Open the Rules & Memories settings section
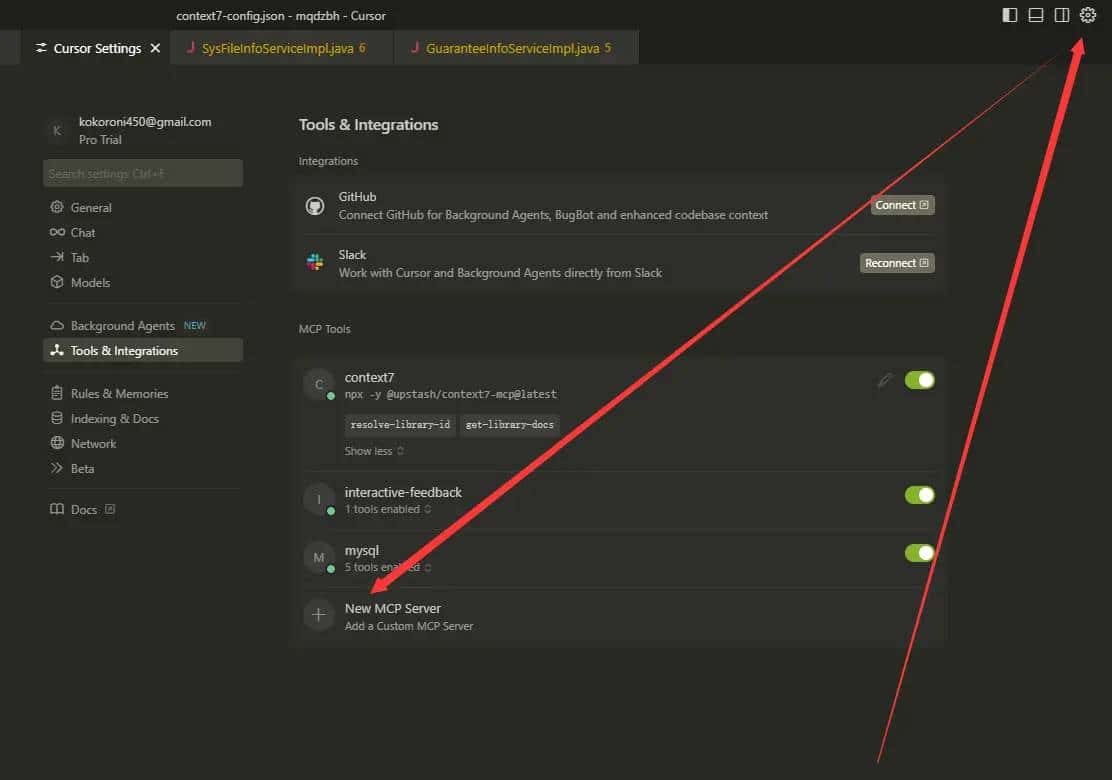Image resolution: width=1112 pixels, height=780 pixels. (x=119, y=393)
